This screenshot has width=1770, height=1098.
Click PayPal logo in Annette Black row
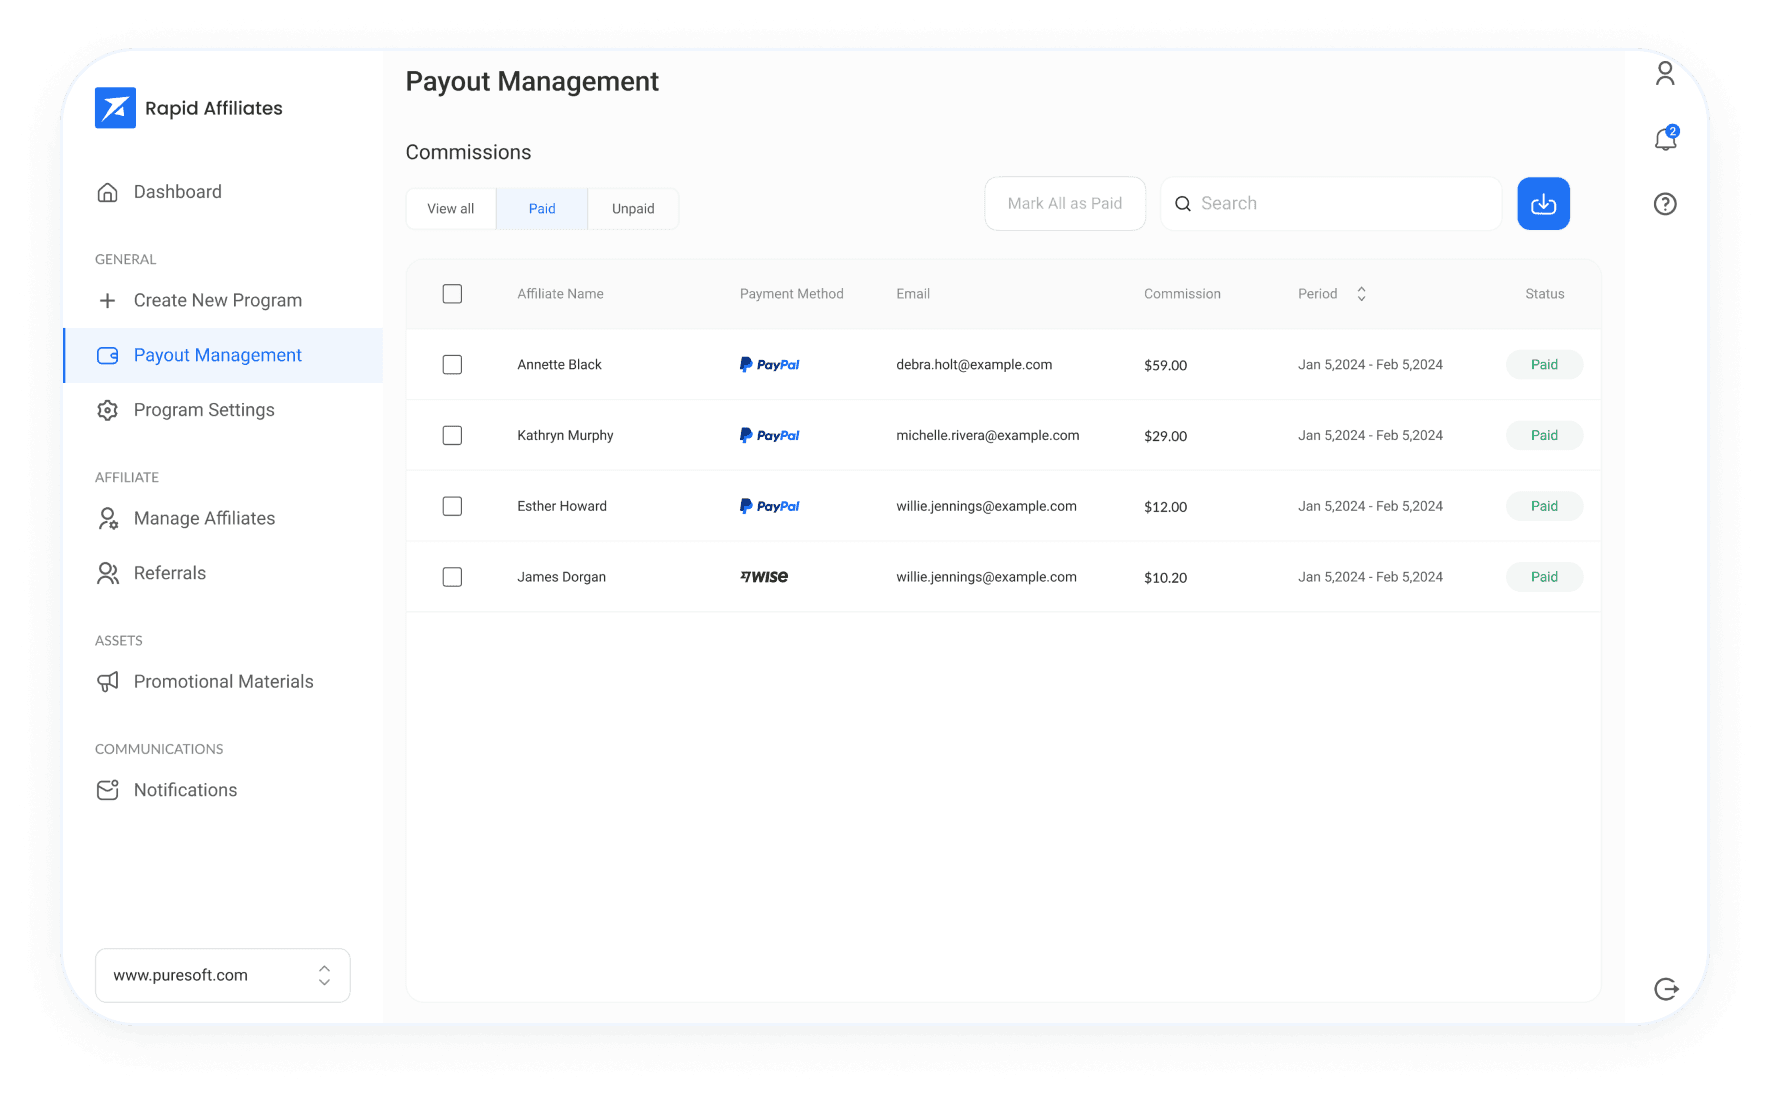(769, 365)
